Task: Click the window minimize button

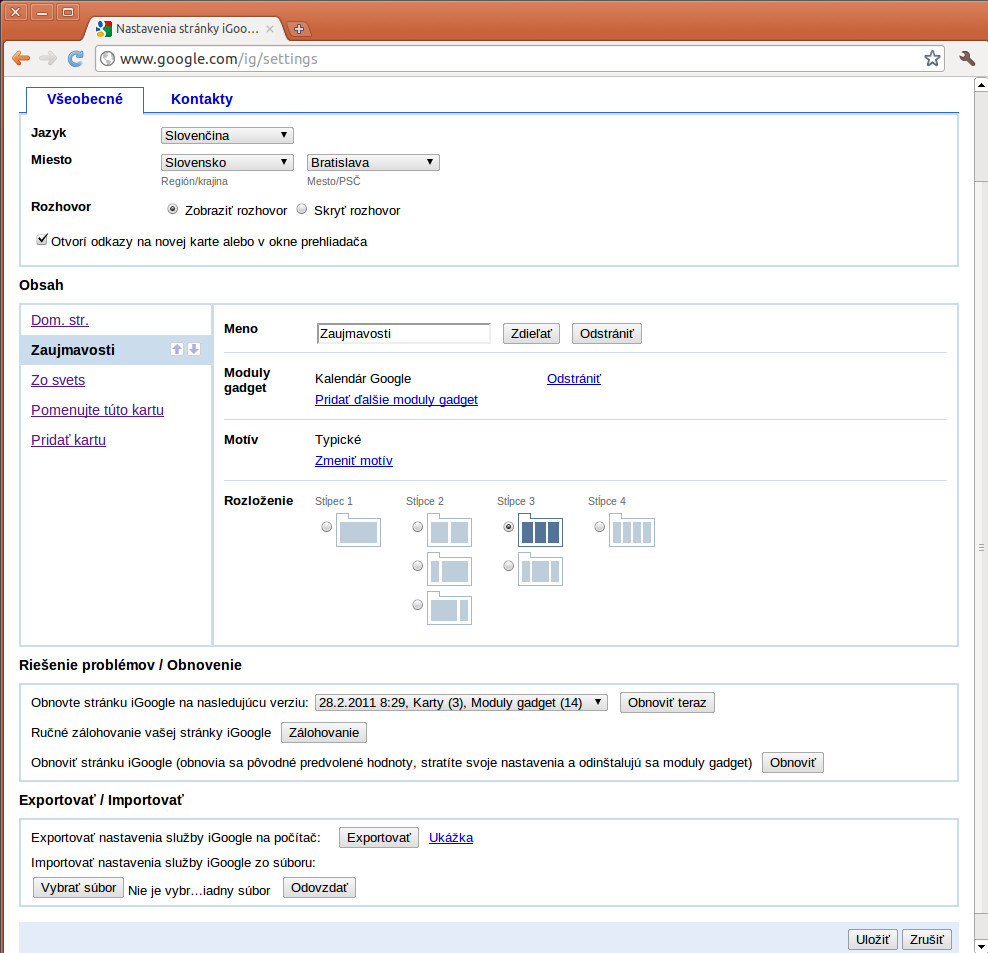Action: pos(42,12)
